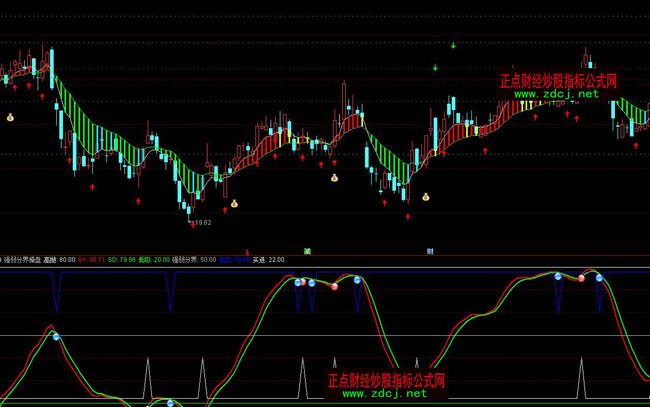
Task: Click the blue dot on the leftmost oscillator peak
Action: pyautogui.click(x=56, y=337)
